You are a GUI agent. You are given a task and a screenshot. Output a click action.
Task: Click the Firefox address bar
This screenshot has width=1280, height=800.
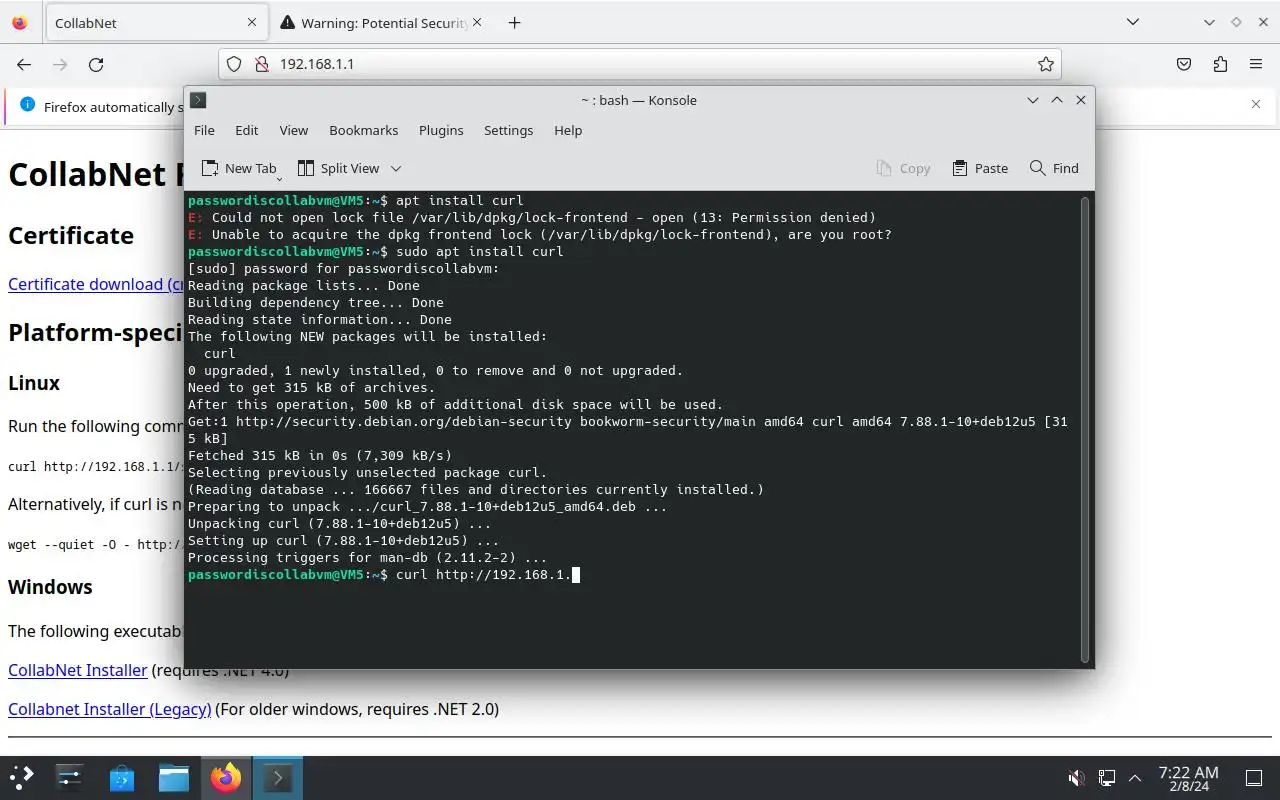coord(640,64)
